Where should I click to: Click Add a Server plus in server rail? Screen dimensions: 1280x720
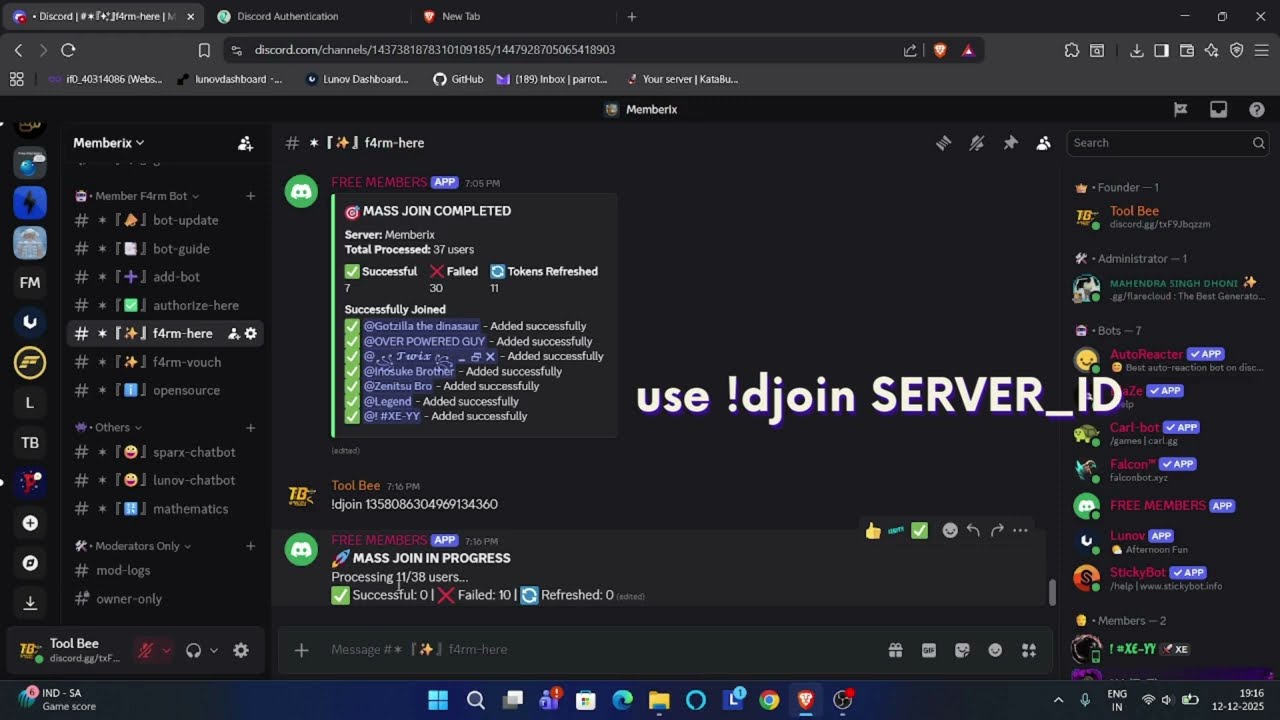coord(30,523)
